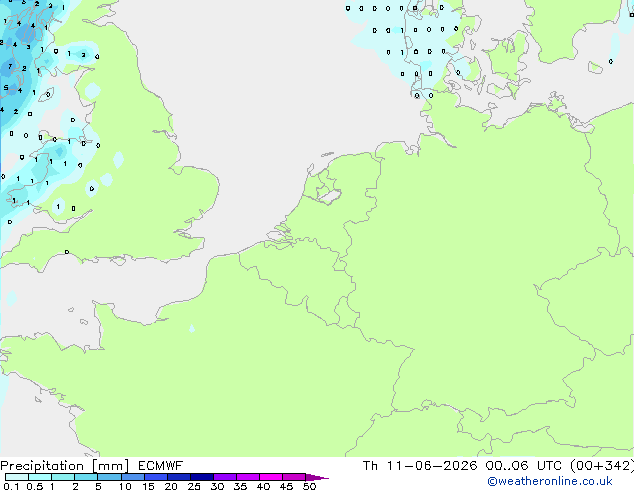Click the legend label 50
The width and height of the screenshot is (634, 490).
click(x=310, y=486)
